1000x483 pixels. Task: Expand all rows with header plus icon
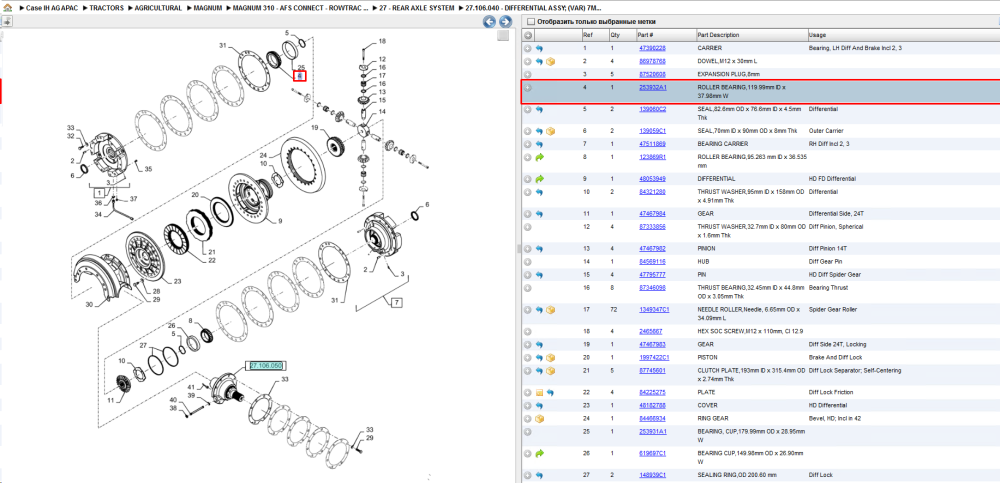528,35
